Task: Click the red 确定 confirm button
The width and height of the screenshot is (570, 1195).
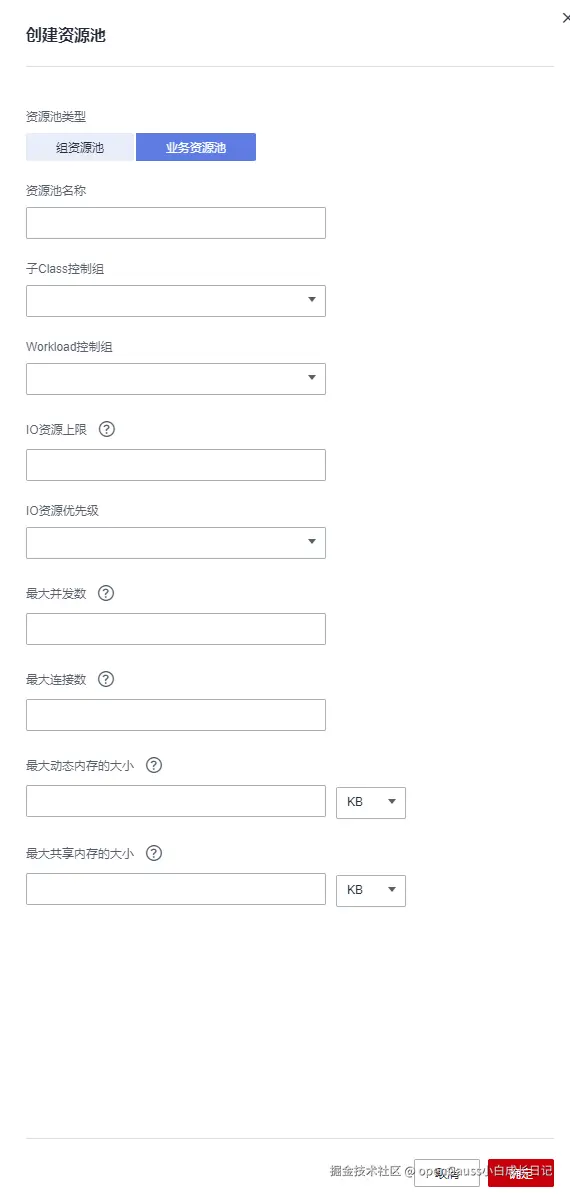Action: (521, 1173)
